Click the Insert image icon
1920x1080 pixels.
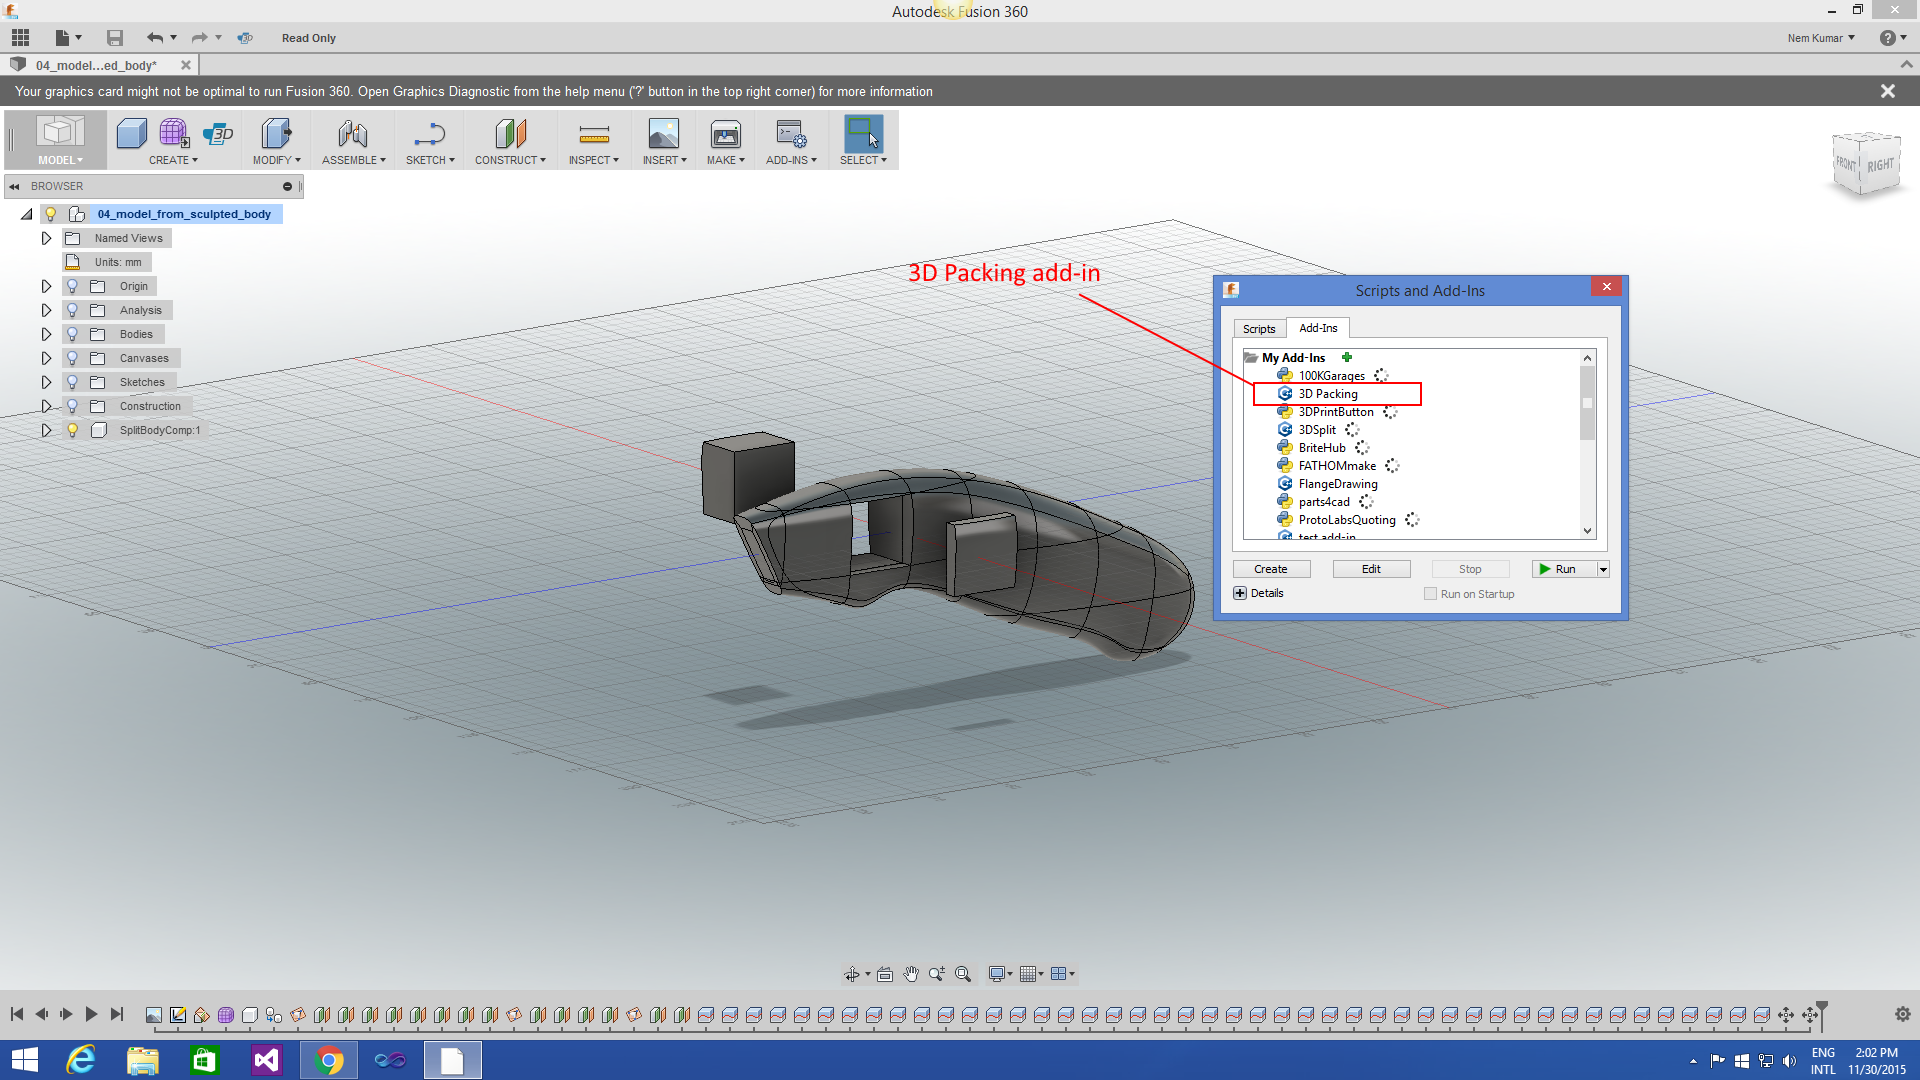pyautogui.click(x=663, y=134)
